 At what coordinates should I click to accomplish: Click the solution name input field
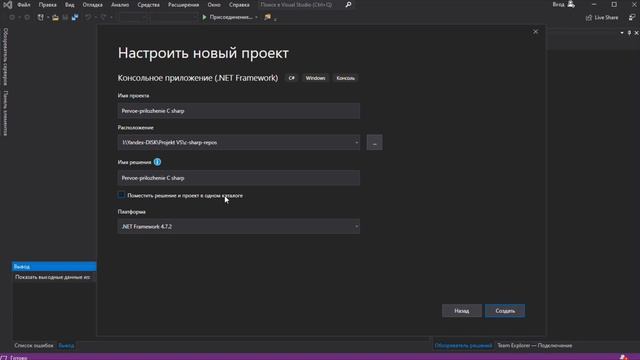click(239, 178)
